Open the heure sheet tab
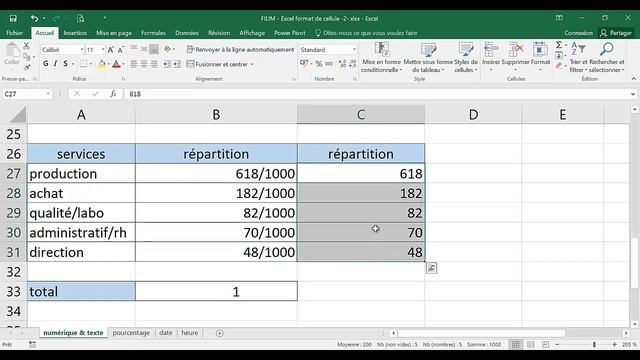Screen dimensions: 640x360 pyautogui.click(x=190, y=333)
